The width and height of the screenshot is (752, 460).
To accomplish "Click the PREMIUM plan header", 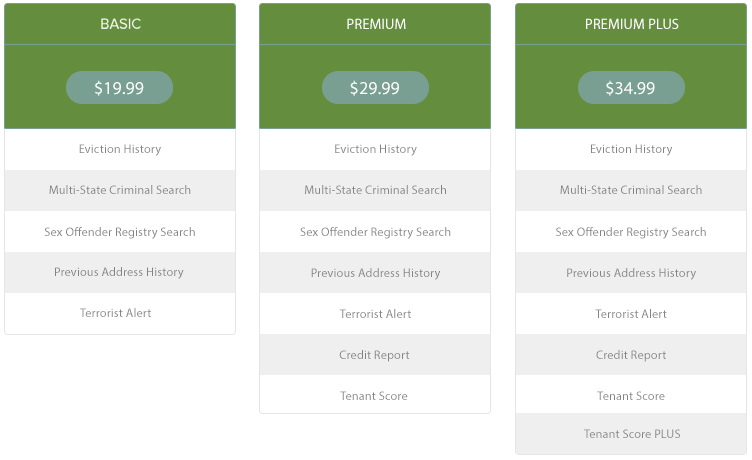I will pos(375,24).
